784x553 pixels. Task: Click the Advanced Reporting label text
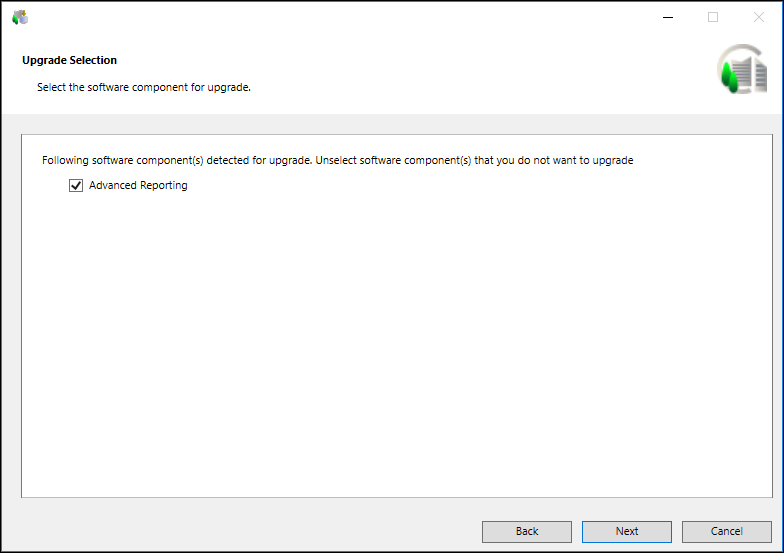pos(138,186)
